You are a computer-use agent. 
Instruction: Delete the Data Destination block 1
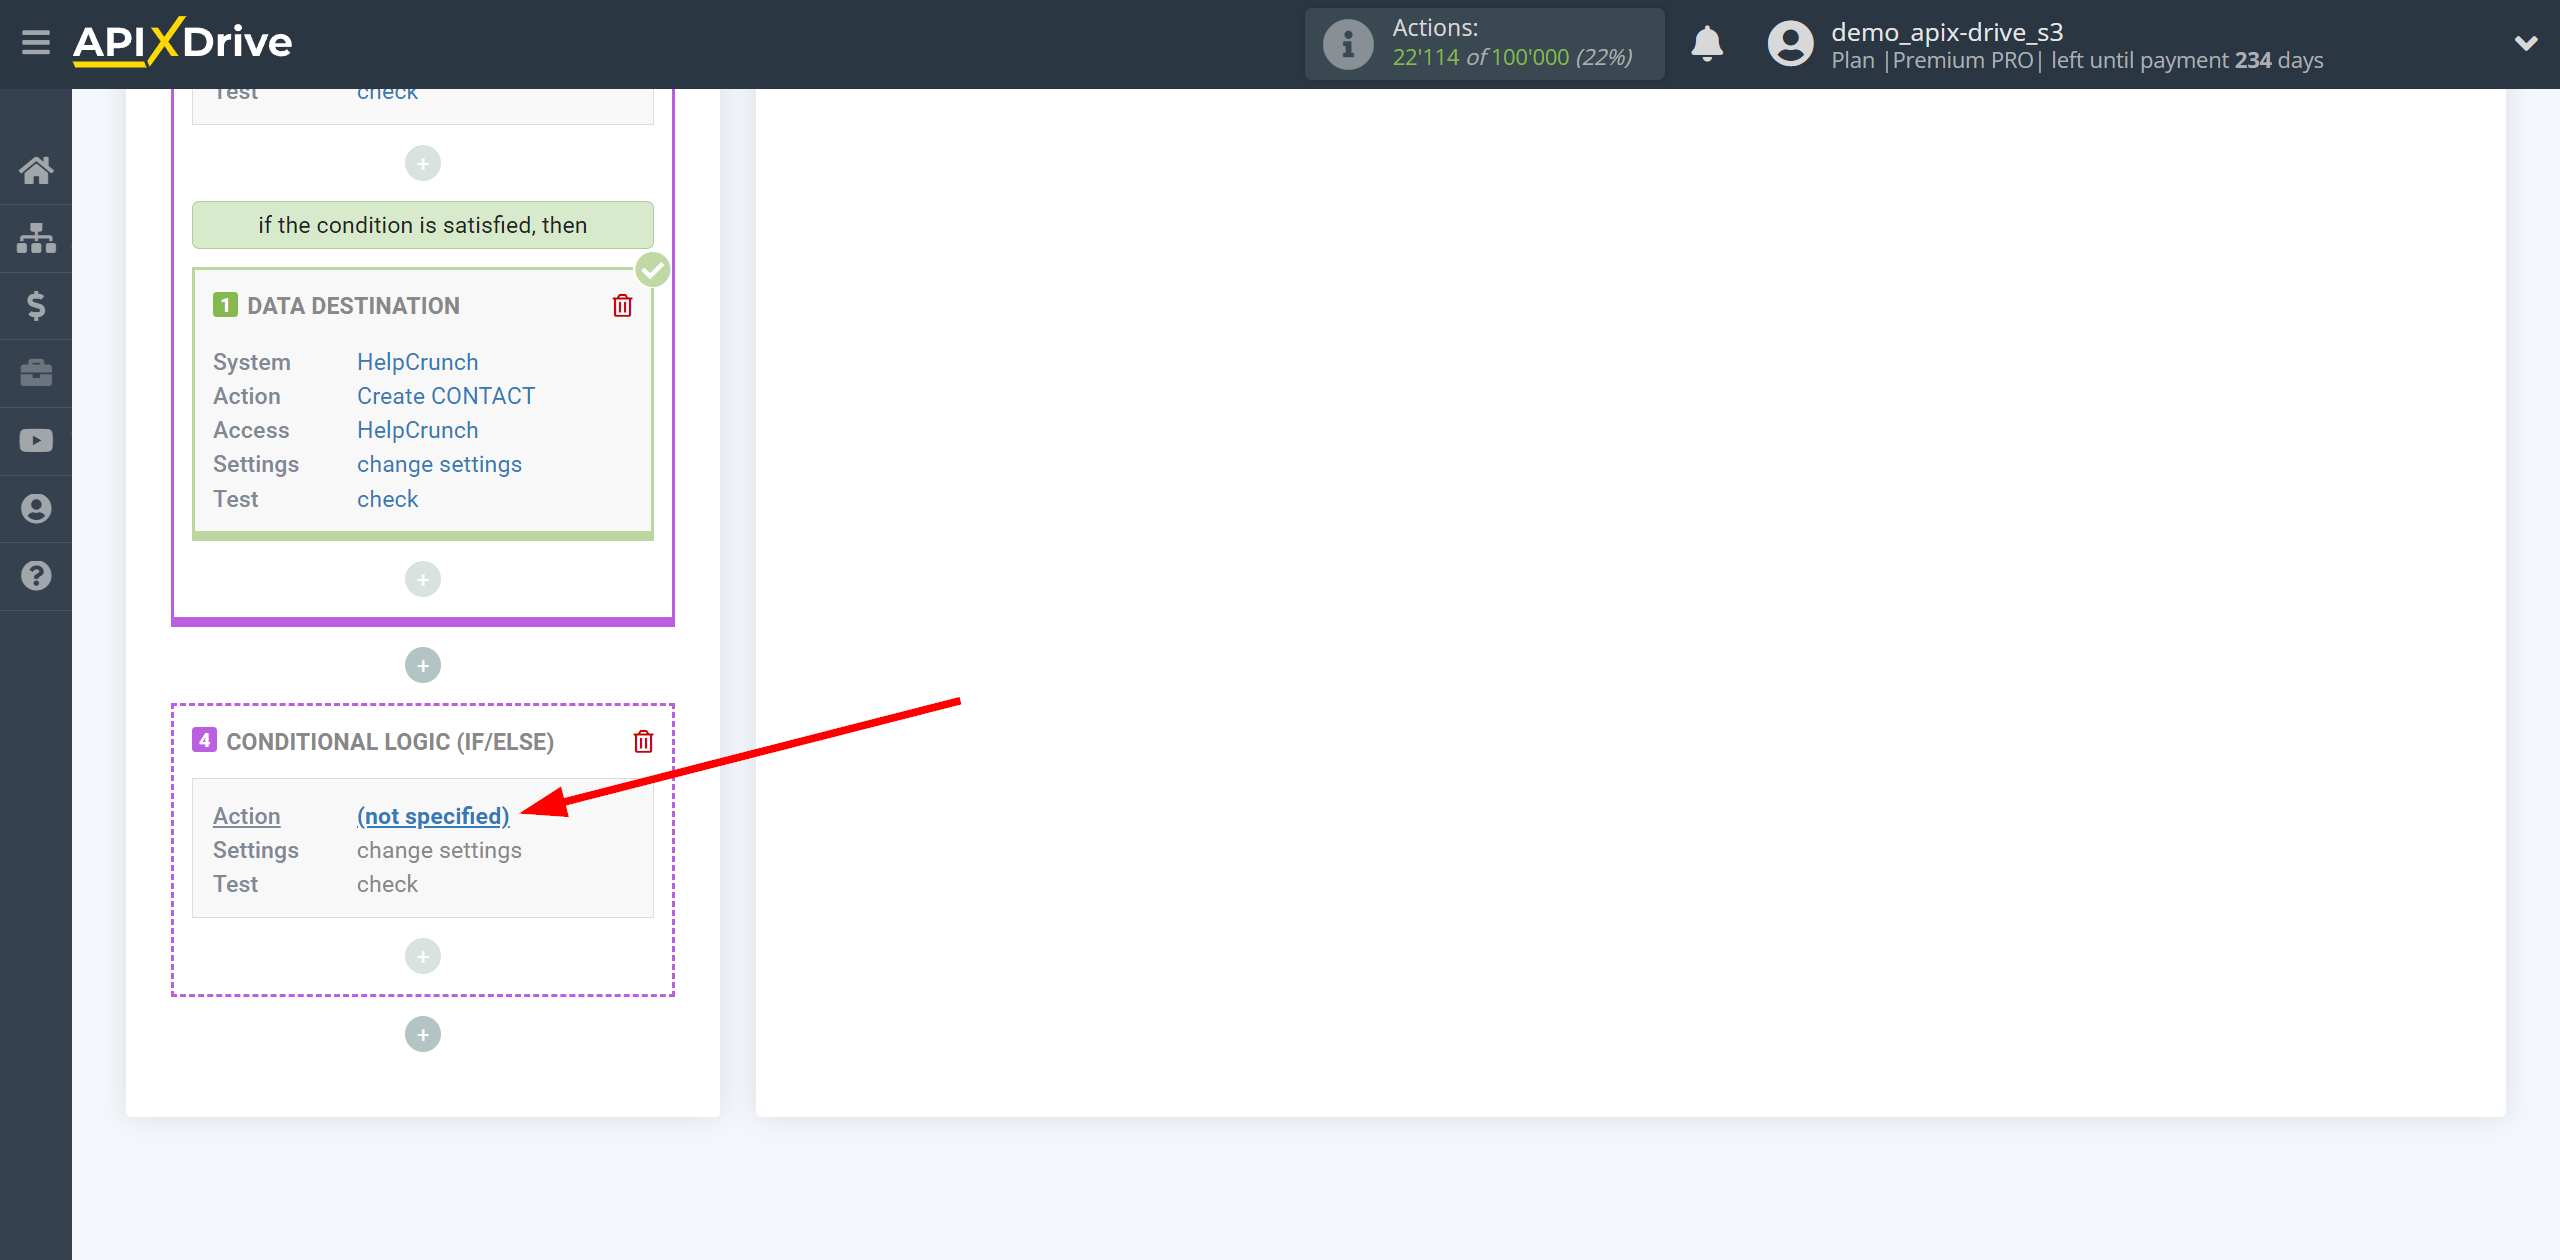click(625, 305)
